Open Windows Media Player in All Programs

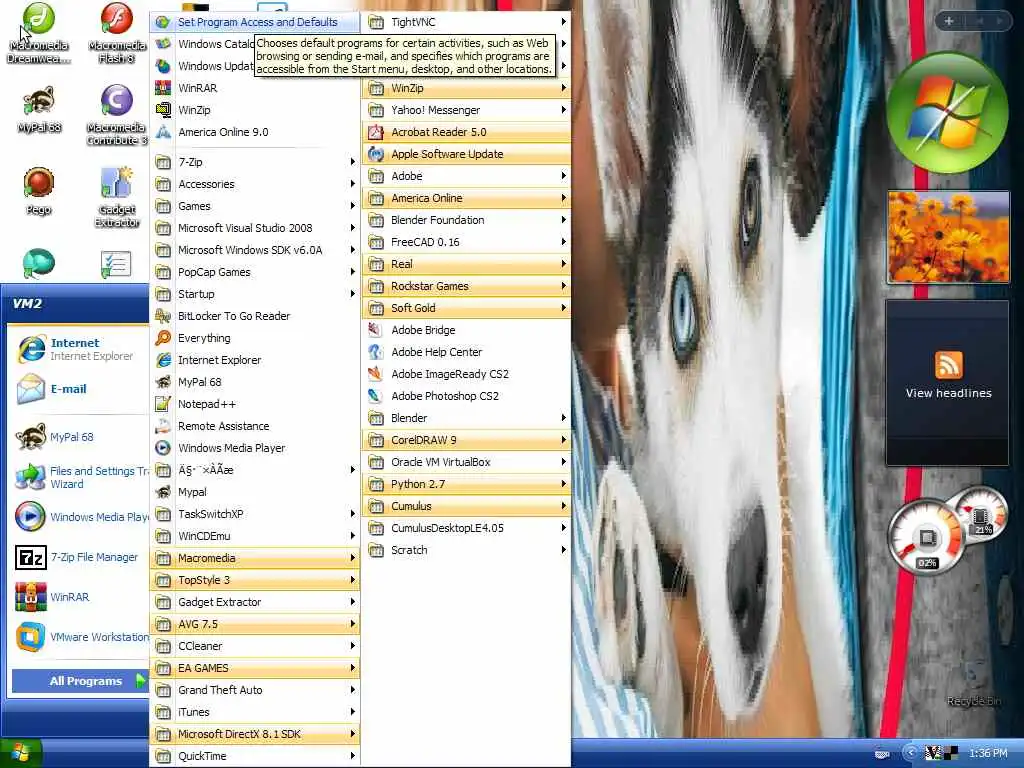255,448
